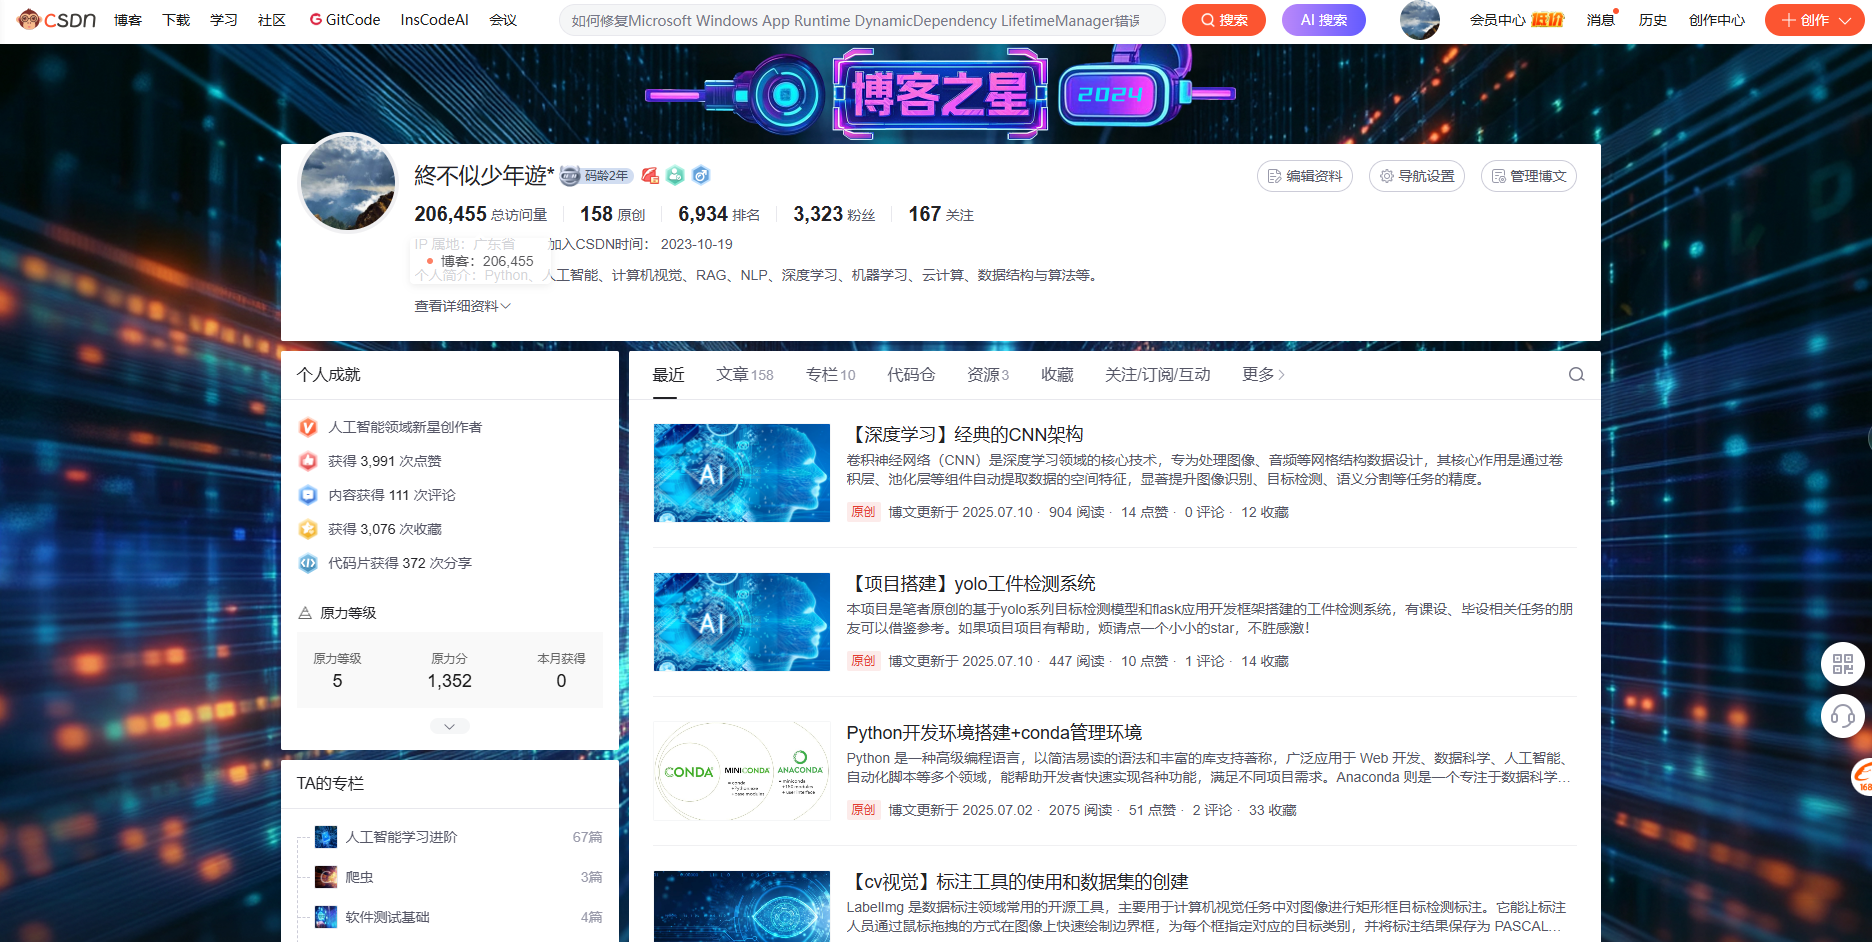The width and height of the screenshot is (1872, 942).
Task: Switch to the 代码仓 tab
Action: tap(911, 374)
